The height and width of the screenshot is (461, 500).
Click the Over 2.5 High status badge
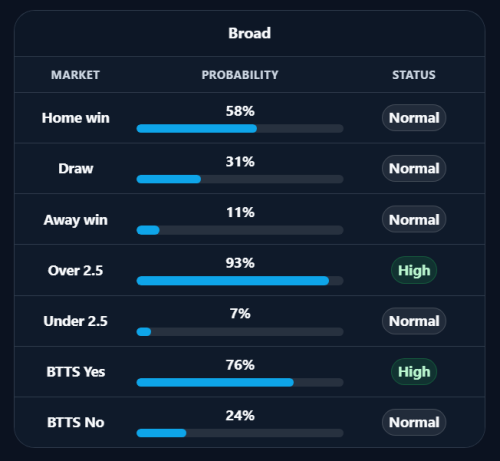(414, 270)
